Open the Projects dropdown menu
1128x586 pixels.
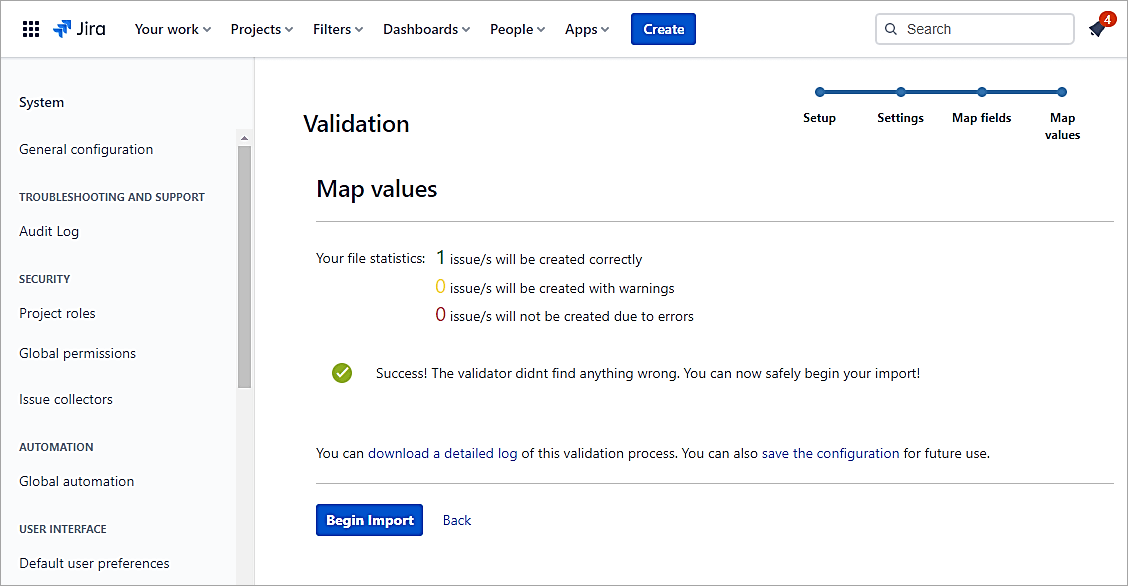point(262,29)
